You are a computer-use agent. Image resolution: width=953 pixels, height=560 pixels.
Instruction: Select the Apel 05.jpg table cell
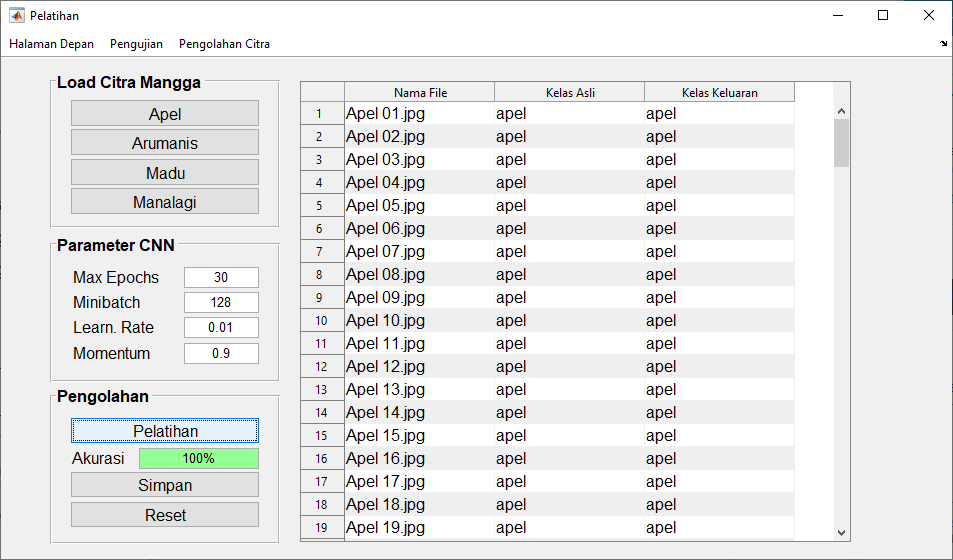[x=419, y=206]
